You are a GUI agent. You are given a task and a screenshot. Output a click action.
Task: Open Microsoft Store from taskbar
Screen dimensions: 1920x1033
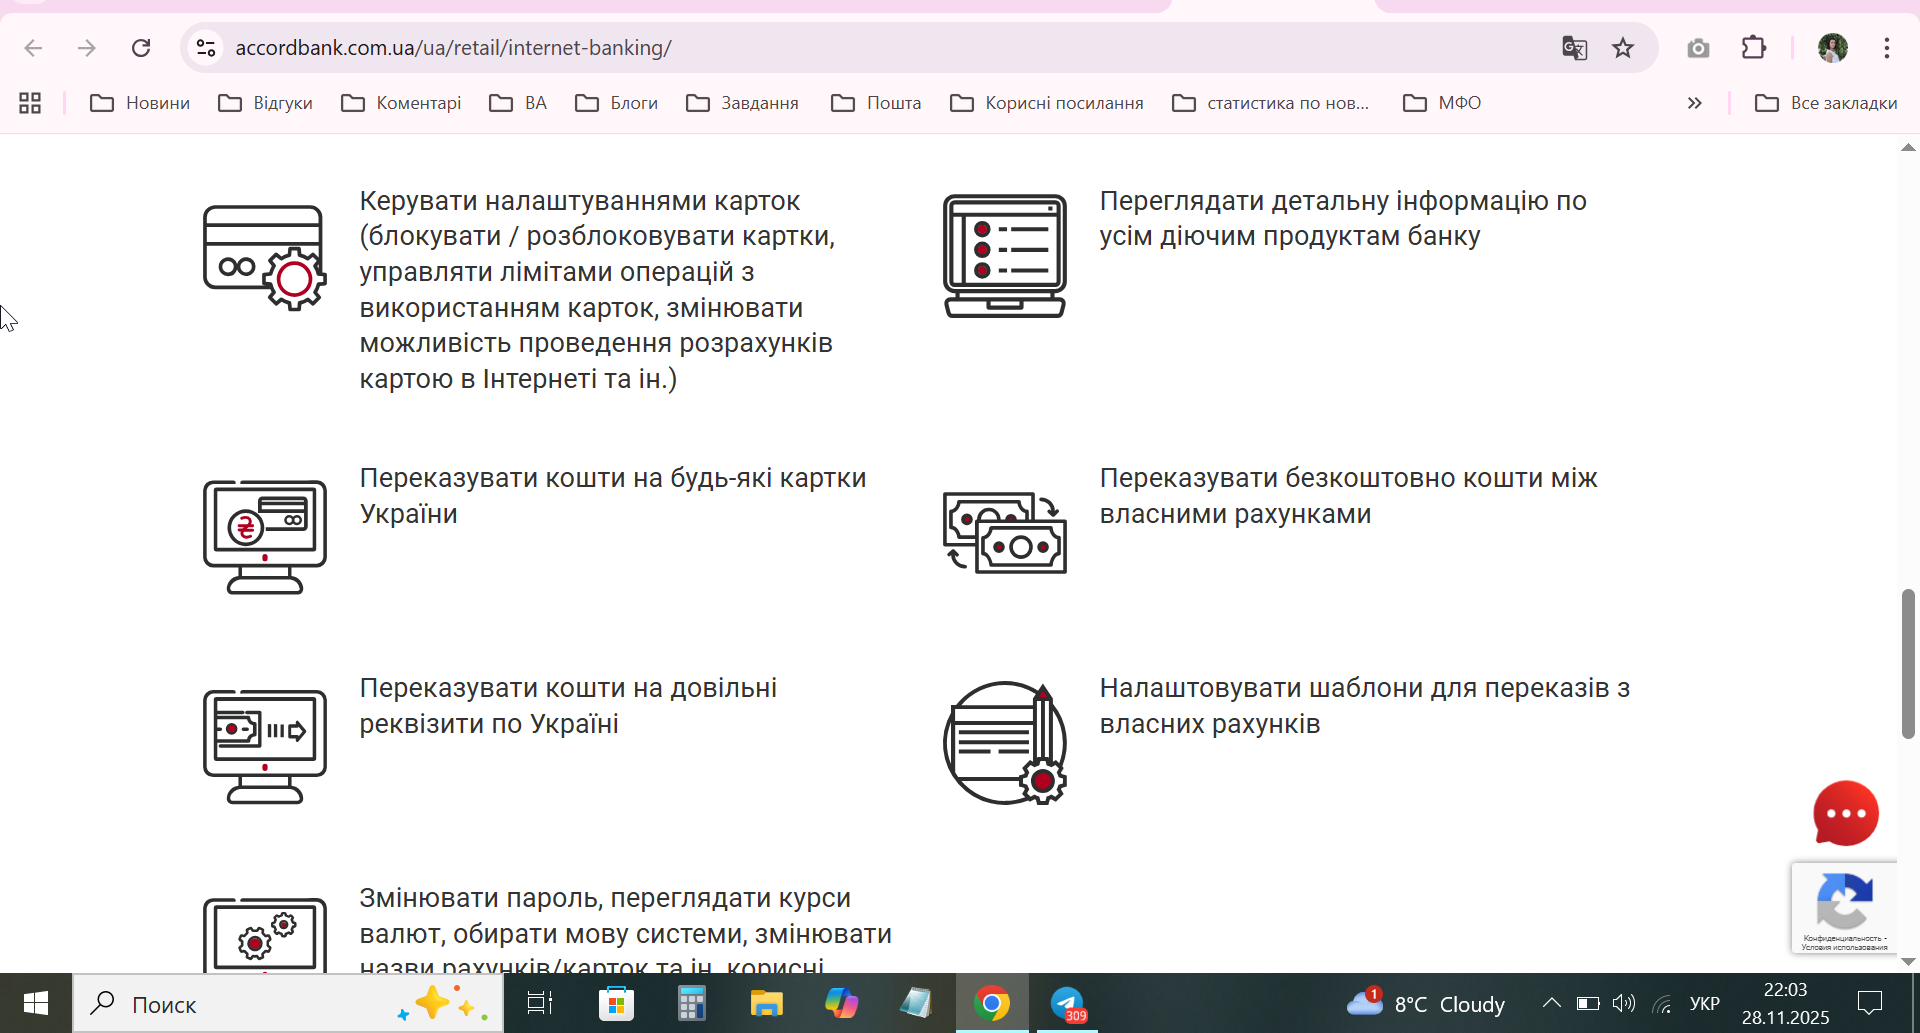coord(616,1003)
